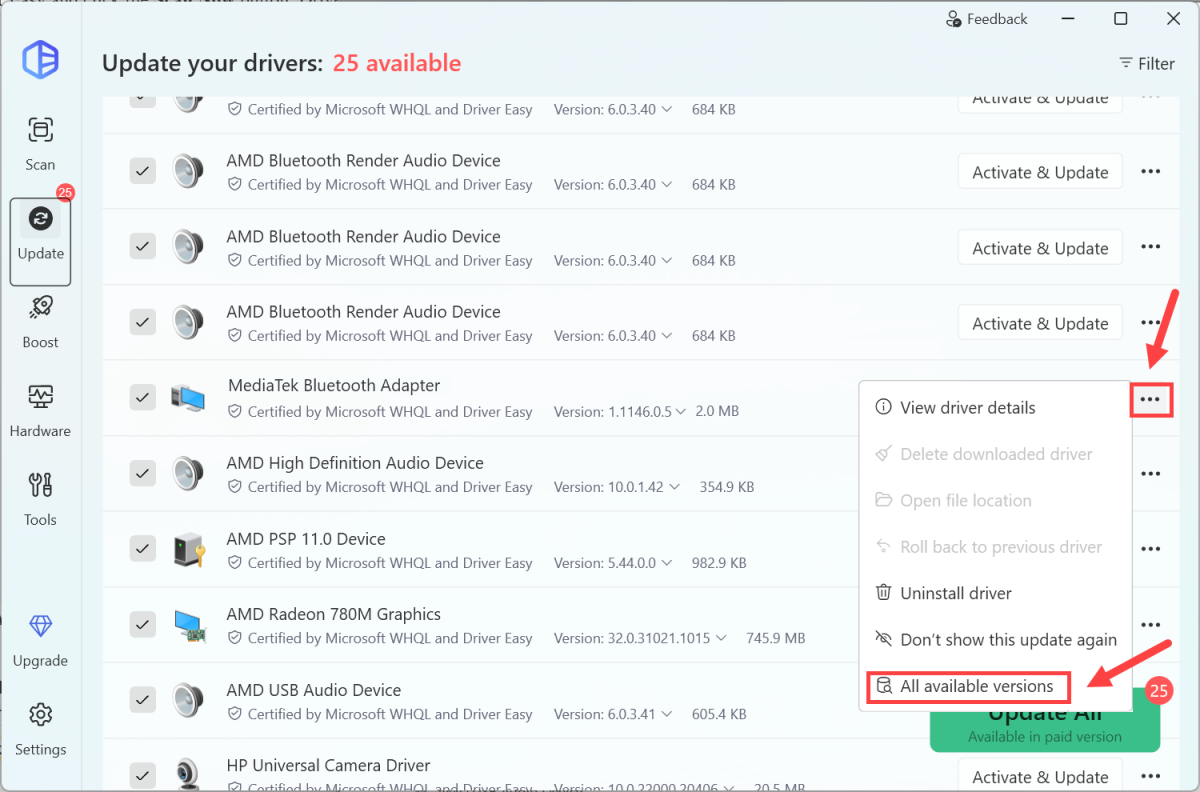Open the Upgrade section in sidebar
The width and height of the screenshot is (1200, 792).
pos(40,639)
